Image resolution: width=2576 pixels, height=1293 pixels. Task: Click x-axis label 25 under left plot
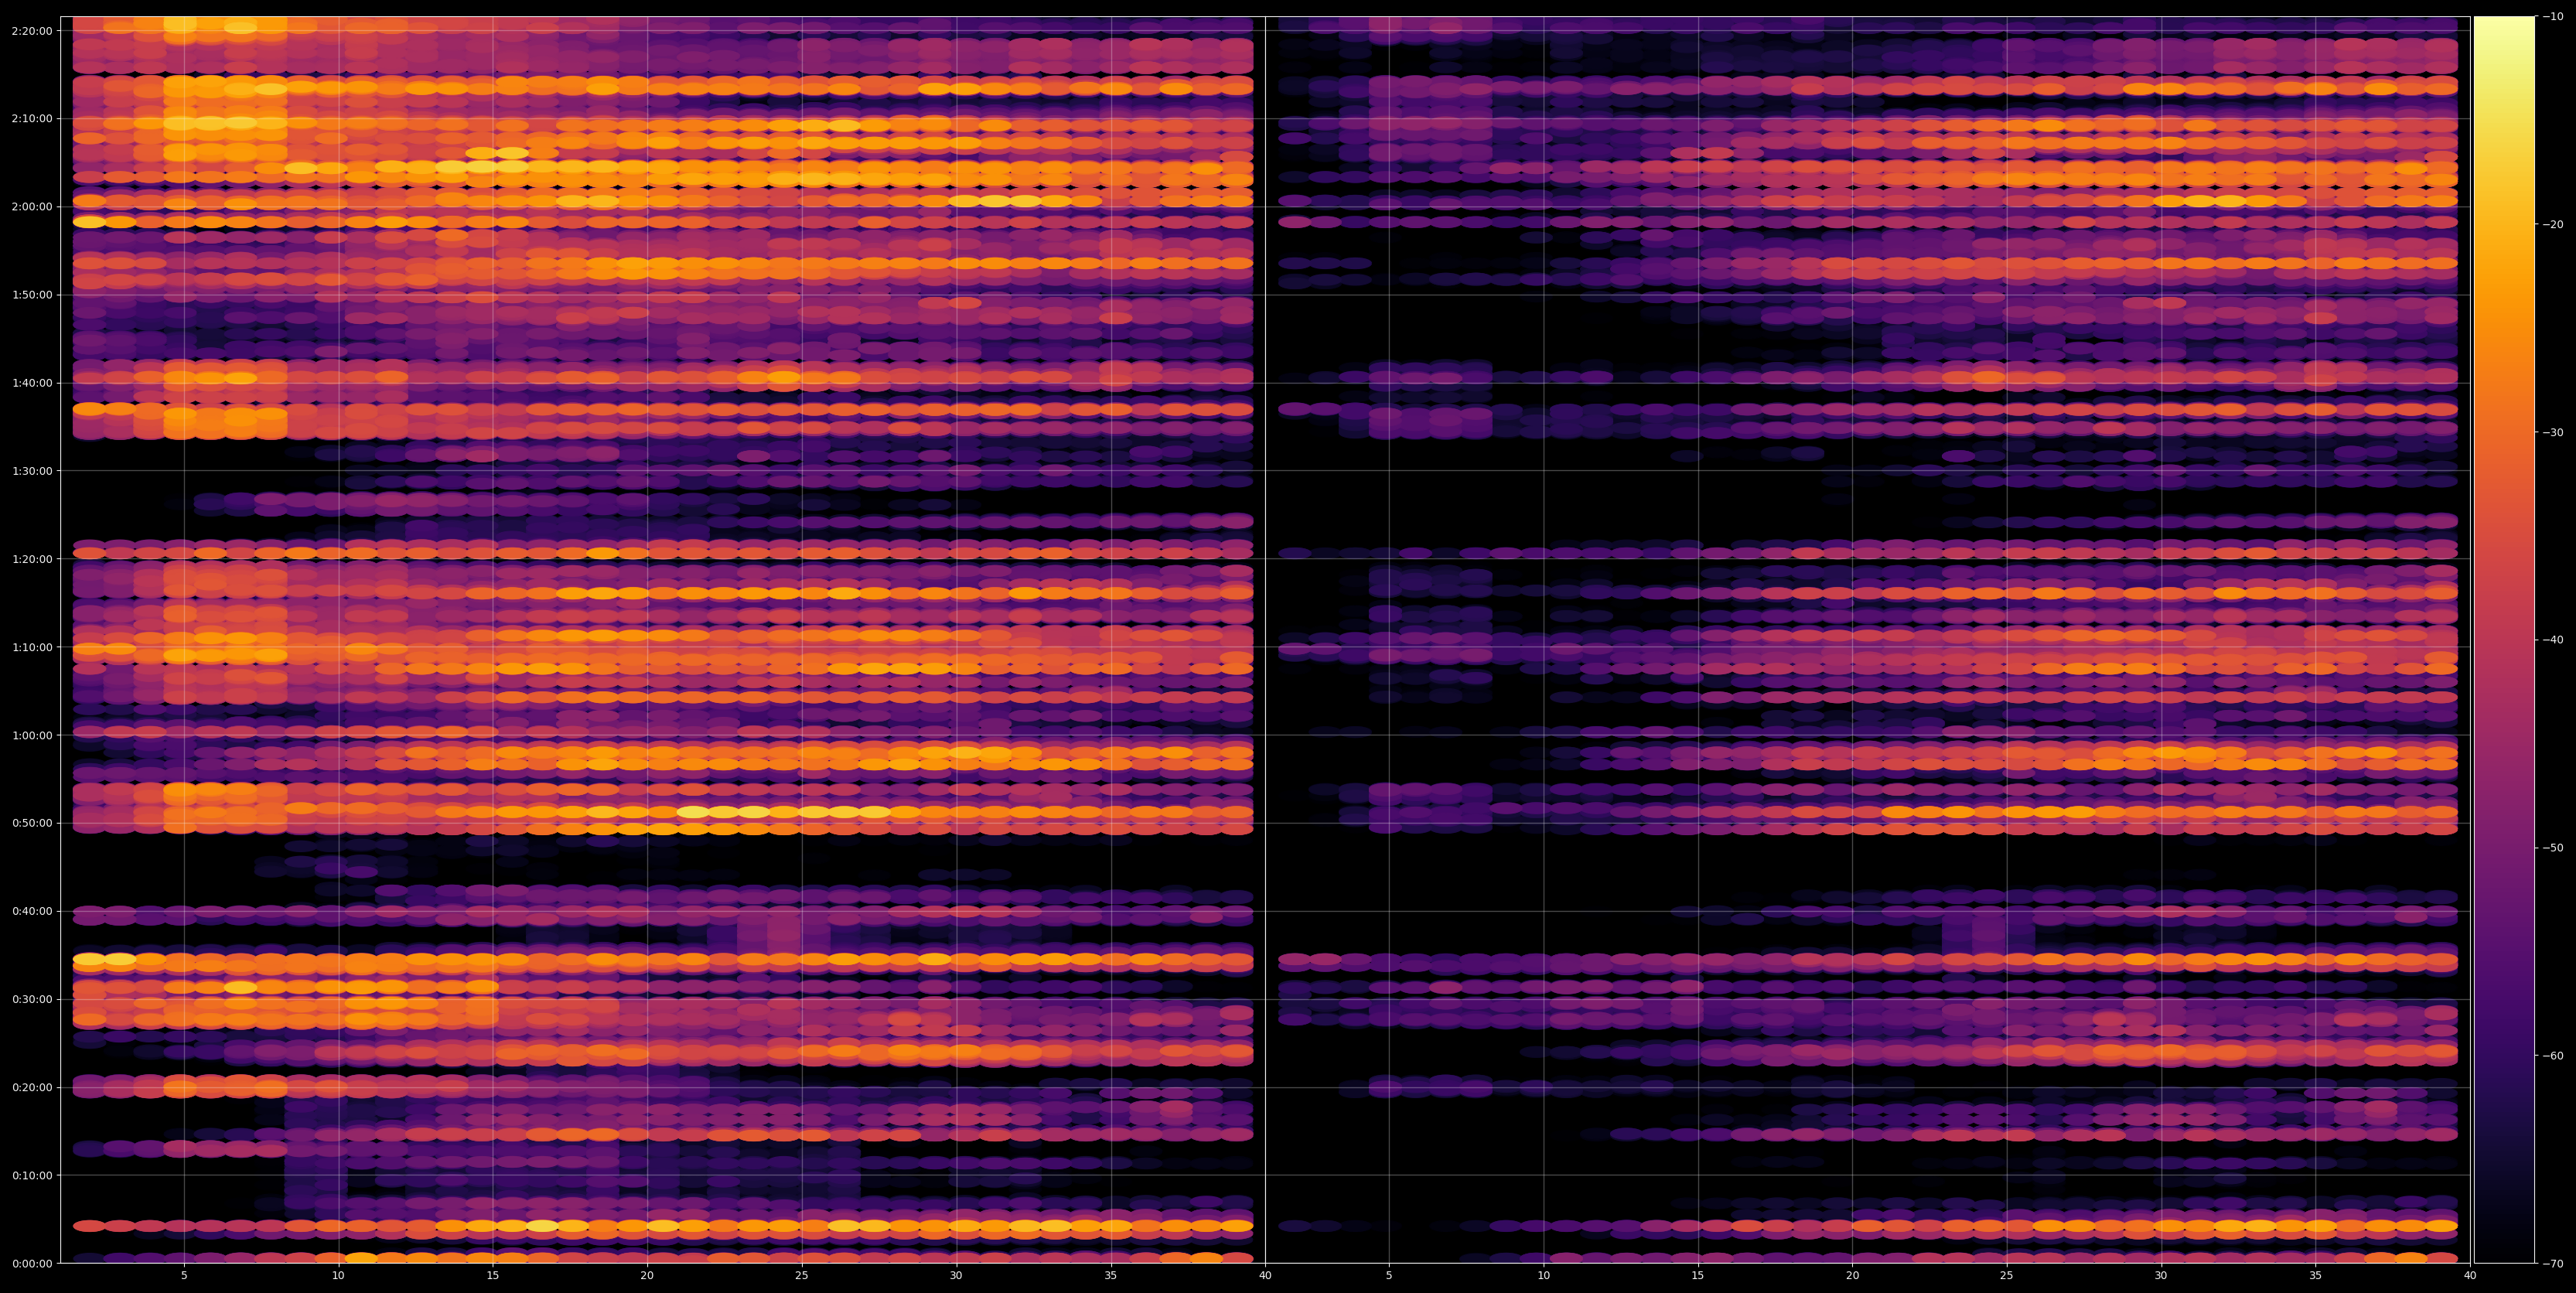802,1276
